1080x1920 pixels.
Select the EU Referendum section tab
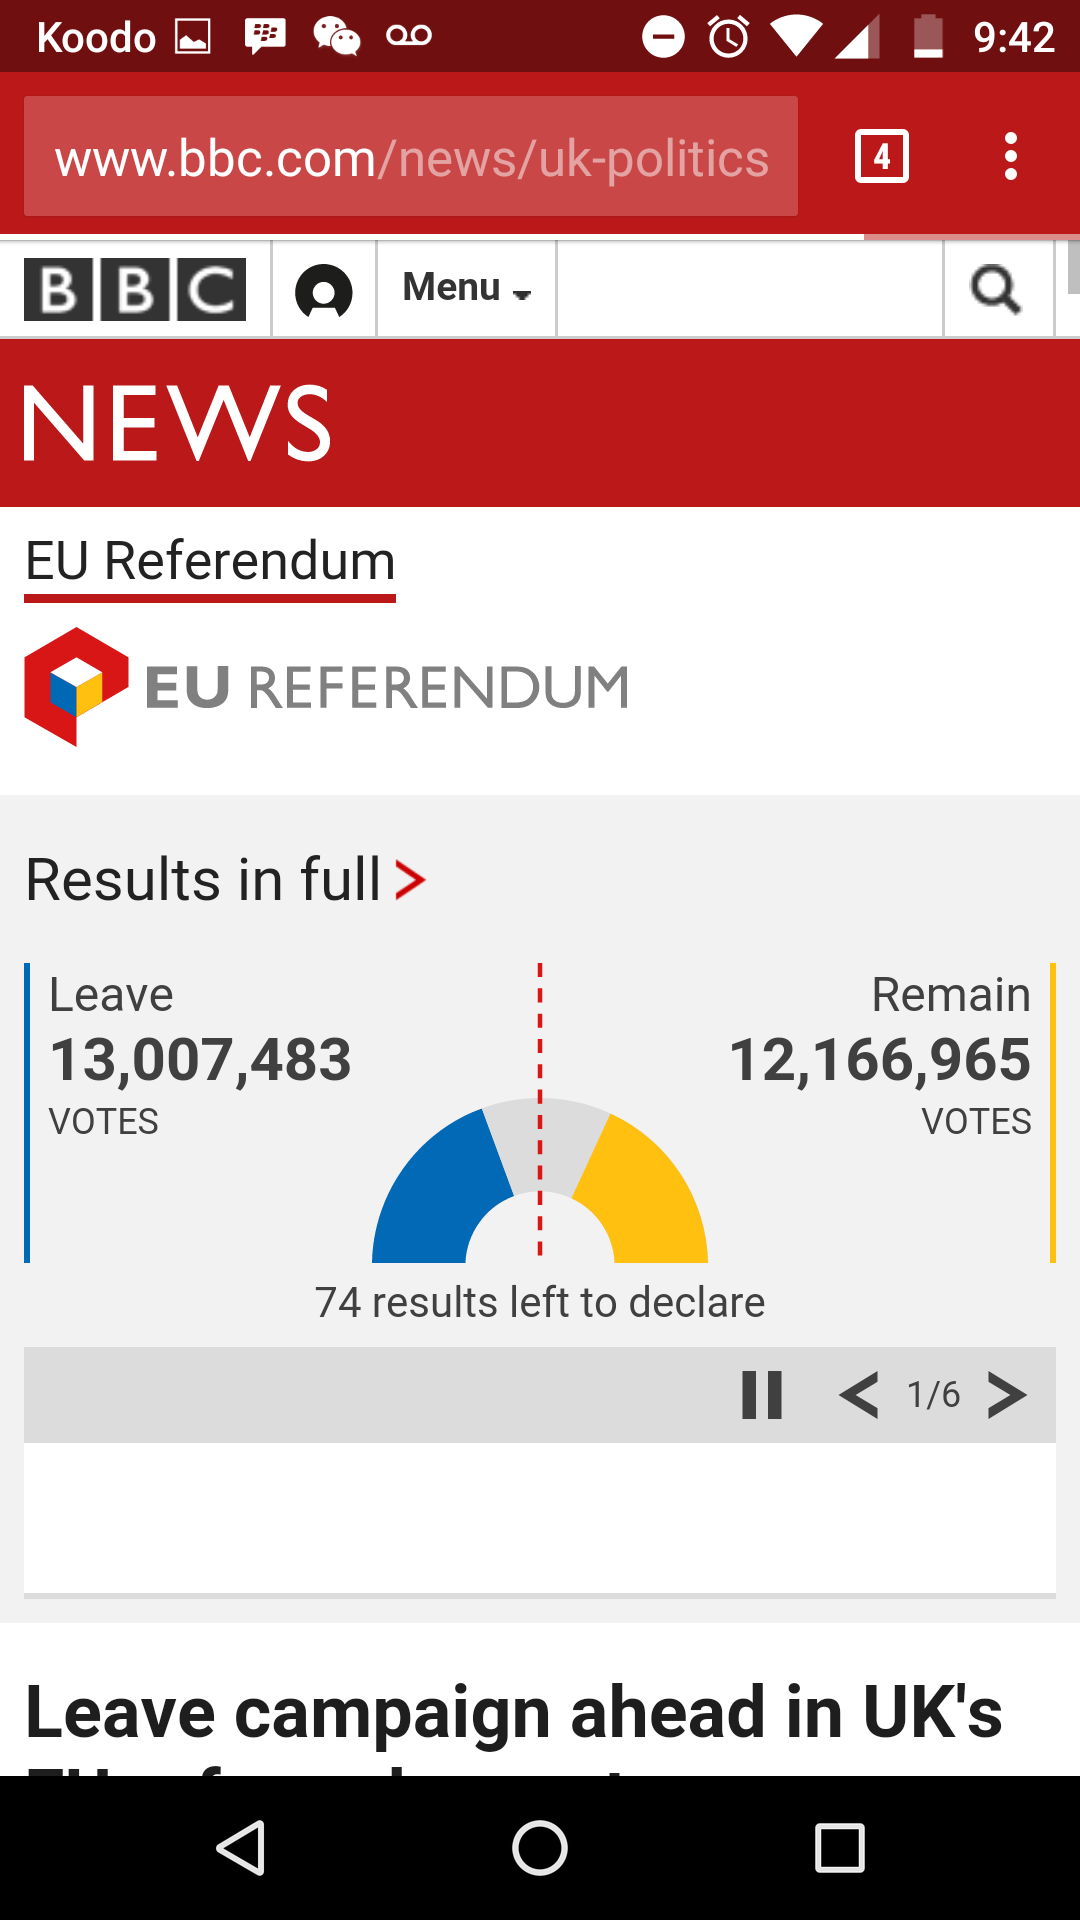coord(210,562)
